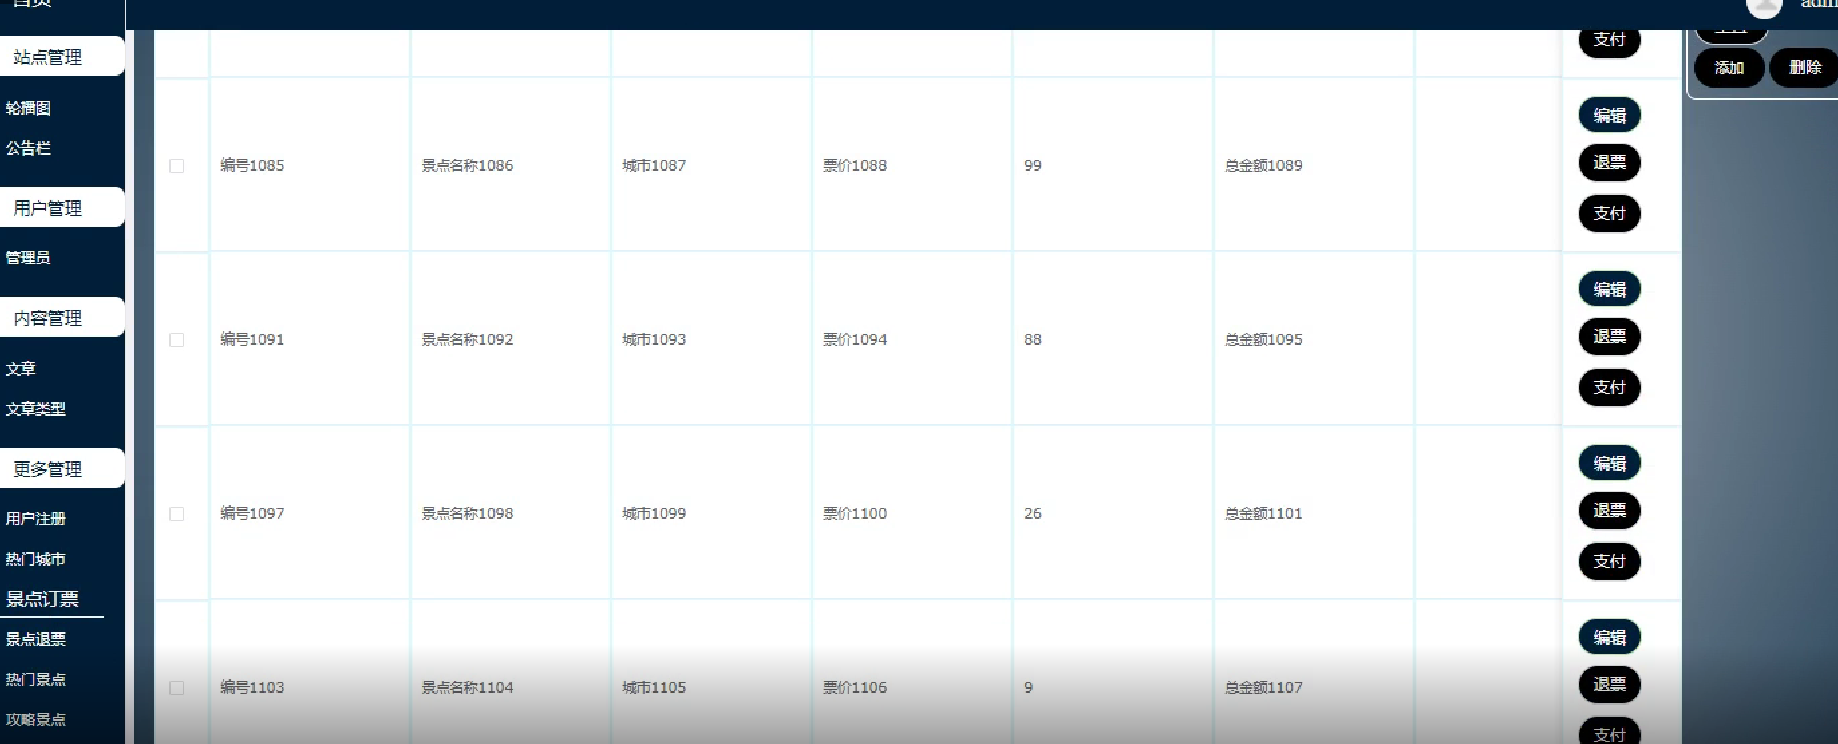Click 编辑 for row 编号1097

click(1610, 463)
